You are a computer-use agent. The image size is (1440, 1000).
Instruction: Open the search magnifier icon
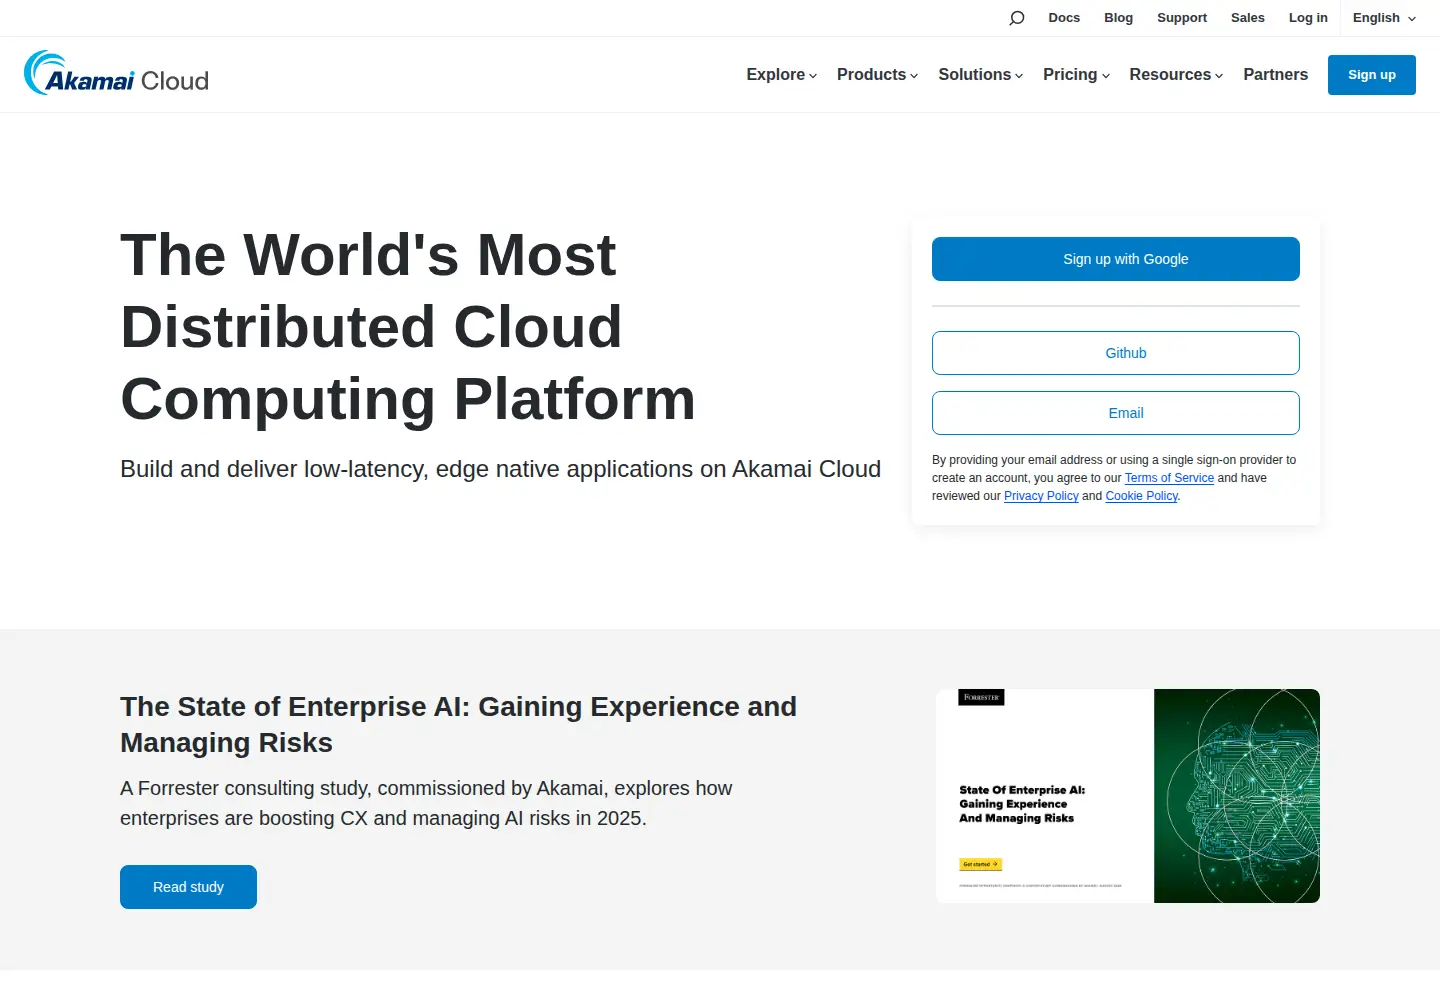[1017, 18]
